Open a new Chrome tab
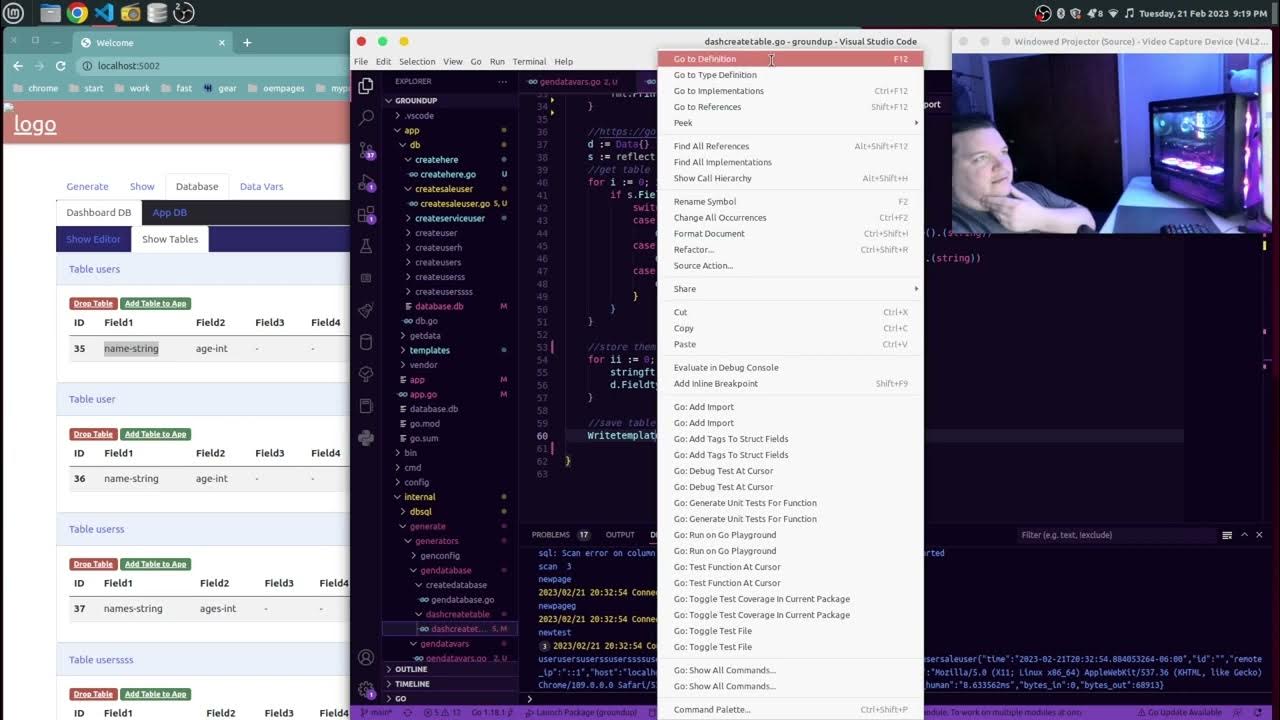Image resolution: width=1280 pixels, height=720 pixels. click(x=247, y=42)
